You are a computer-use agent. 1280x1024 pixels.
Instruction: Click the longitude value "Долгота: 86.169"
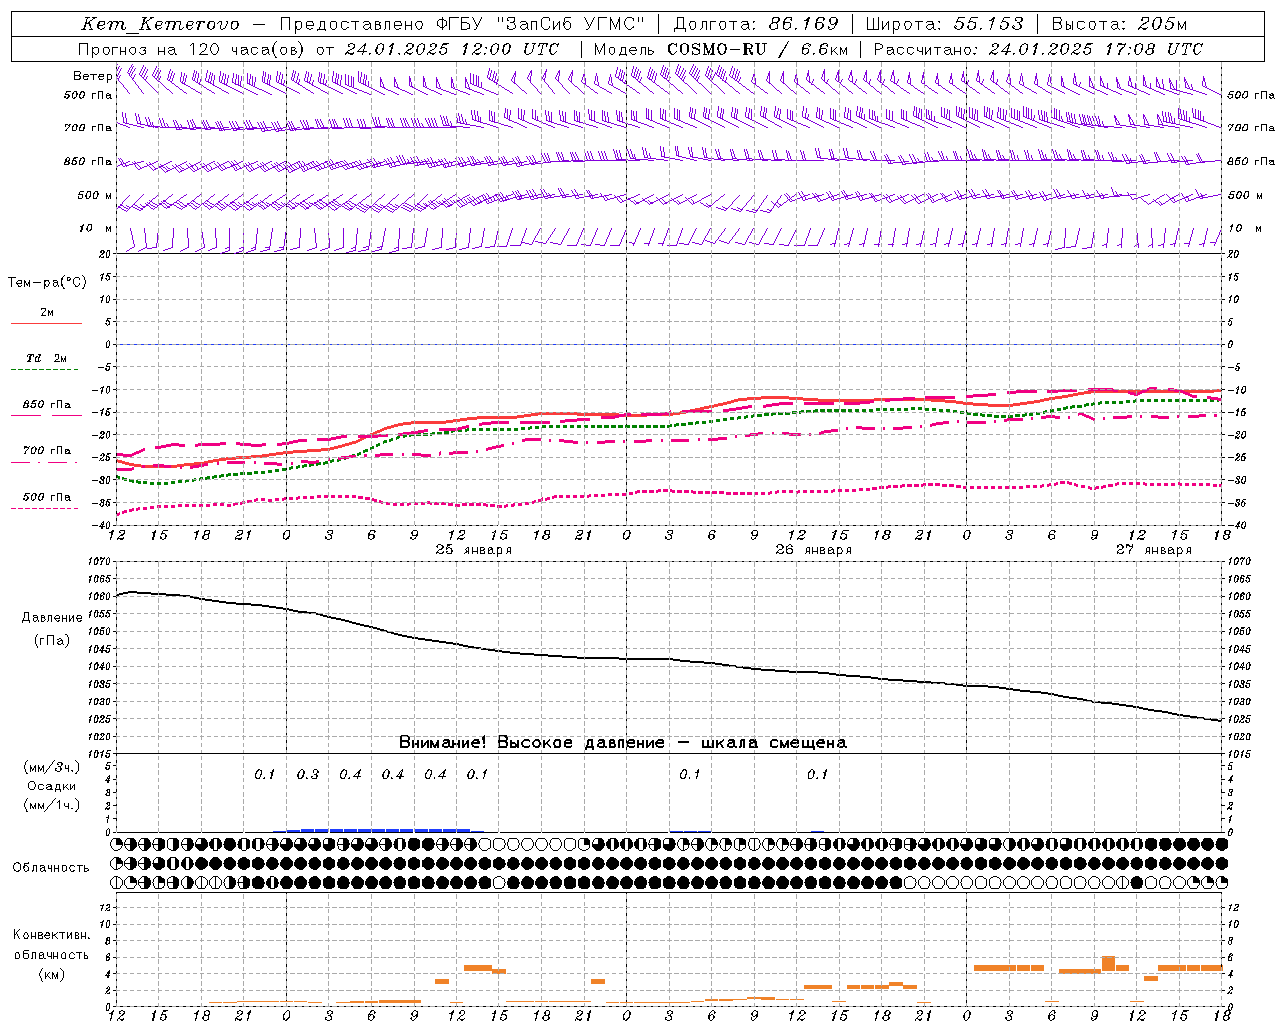(x=755, y=24)
